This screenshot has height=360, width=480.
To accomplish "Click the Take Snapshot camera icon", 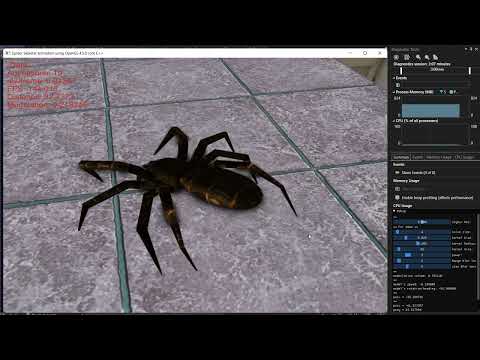I will point(397,189).
